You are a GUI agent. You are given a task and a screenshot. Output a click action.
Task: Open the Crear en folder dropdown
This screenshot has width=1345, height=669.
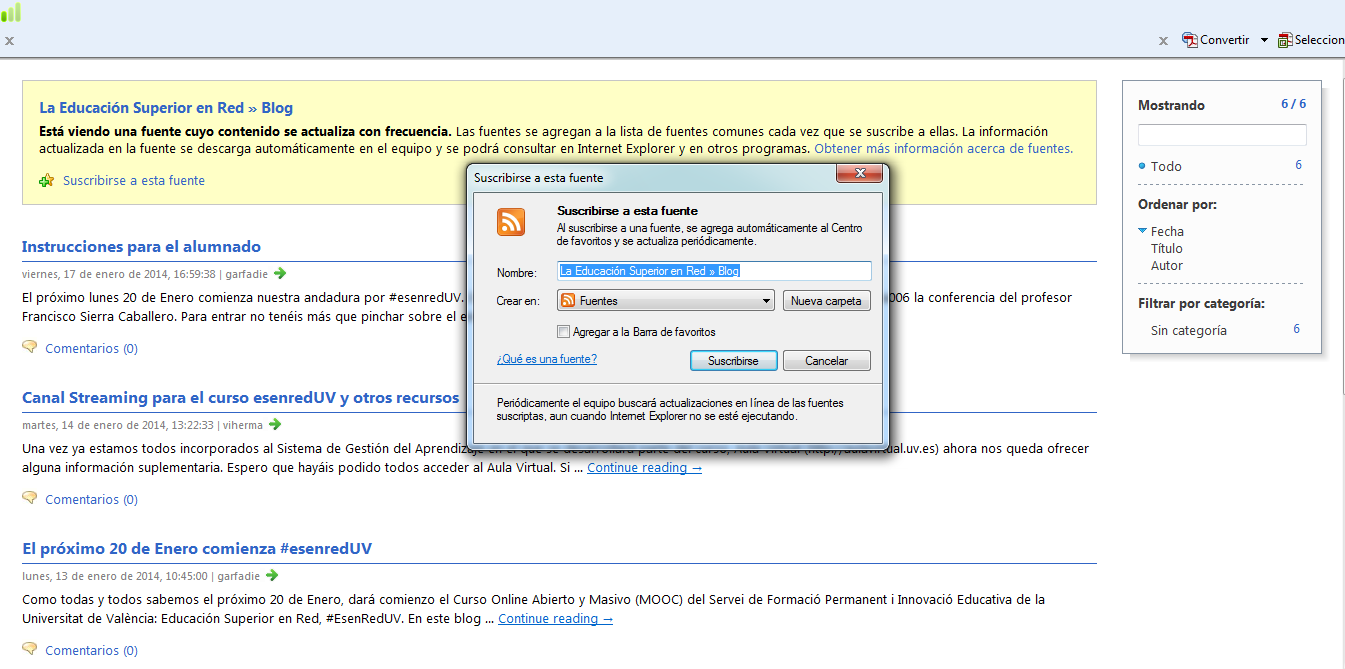(764, 300)
